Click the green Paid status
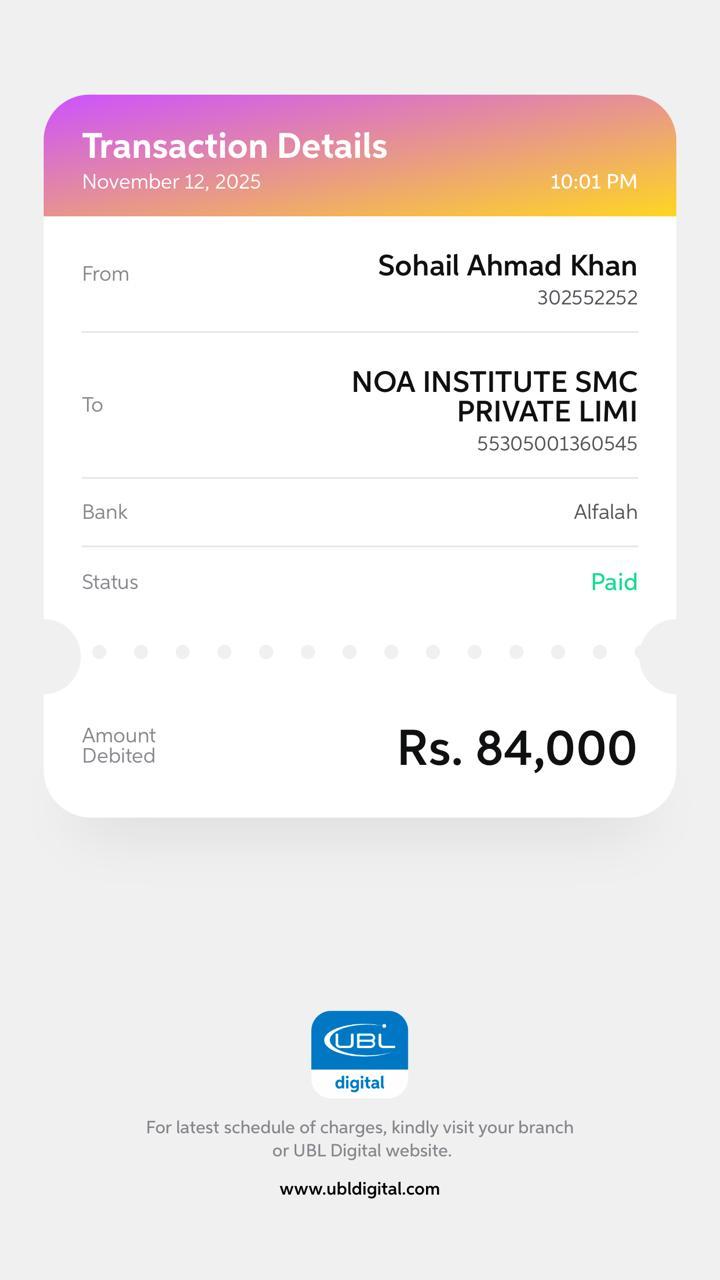The height and width of the screenshot is (1280, 720). click(614, 582)
